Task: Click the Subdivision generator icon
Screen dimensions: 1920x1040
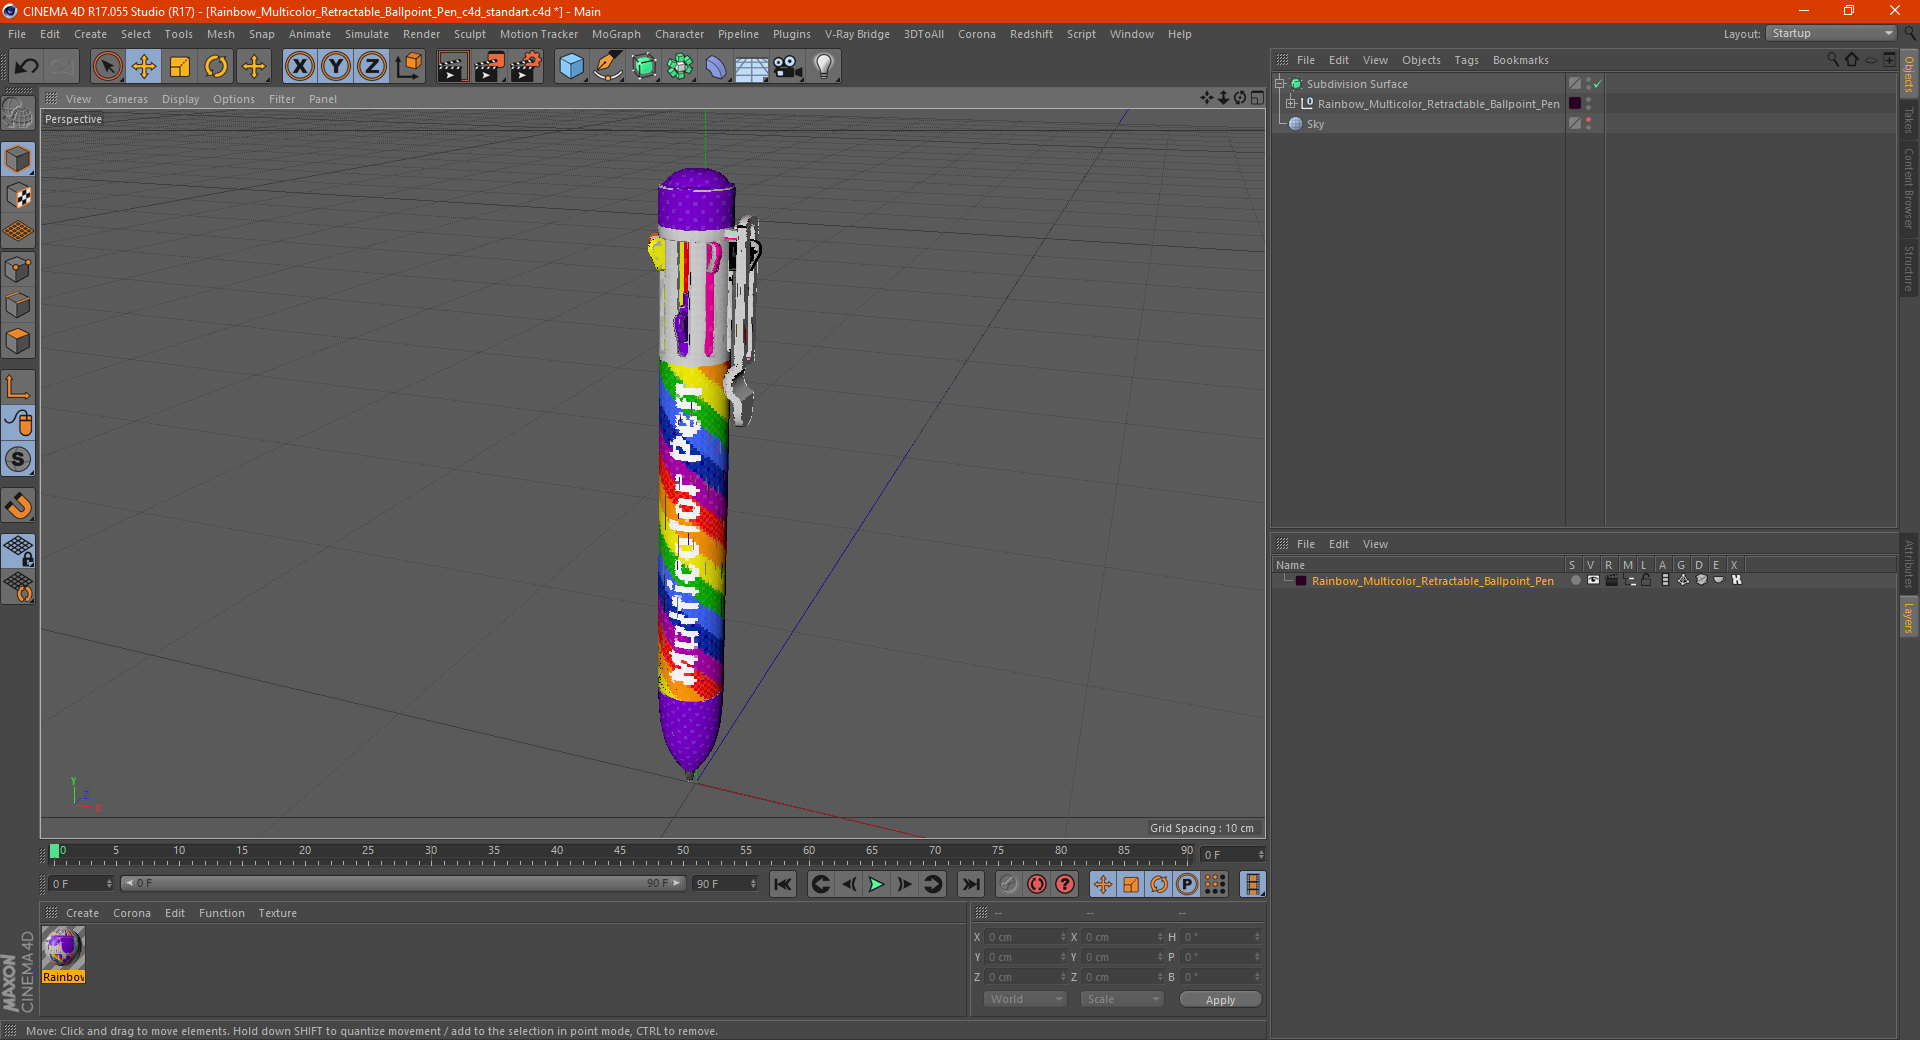Action: [644, 67]
